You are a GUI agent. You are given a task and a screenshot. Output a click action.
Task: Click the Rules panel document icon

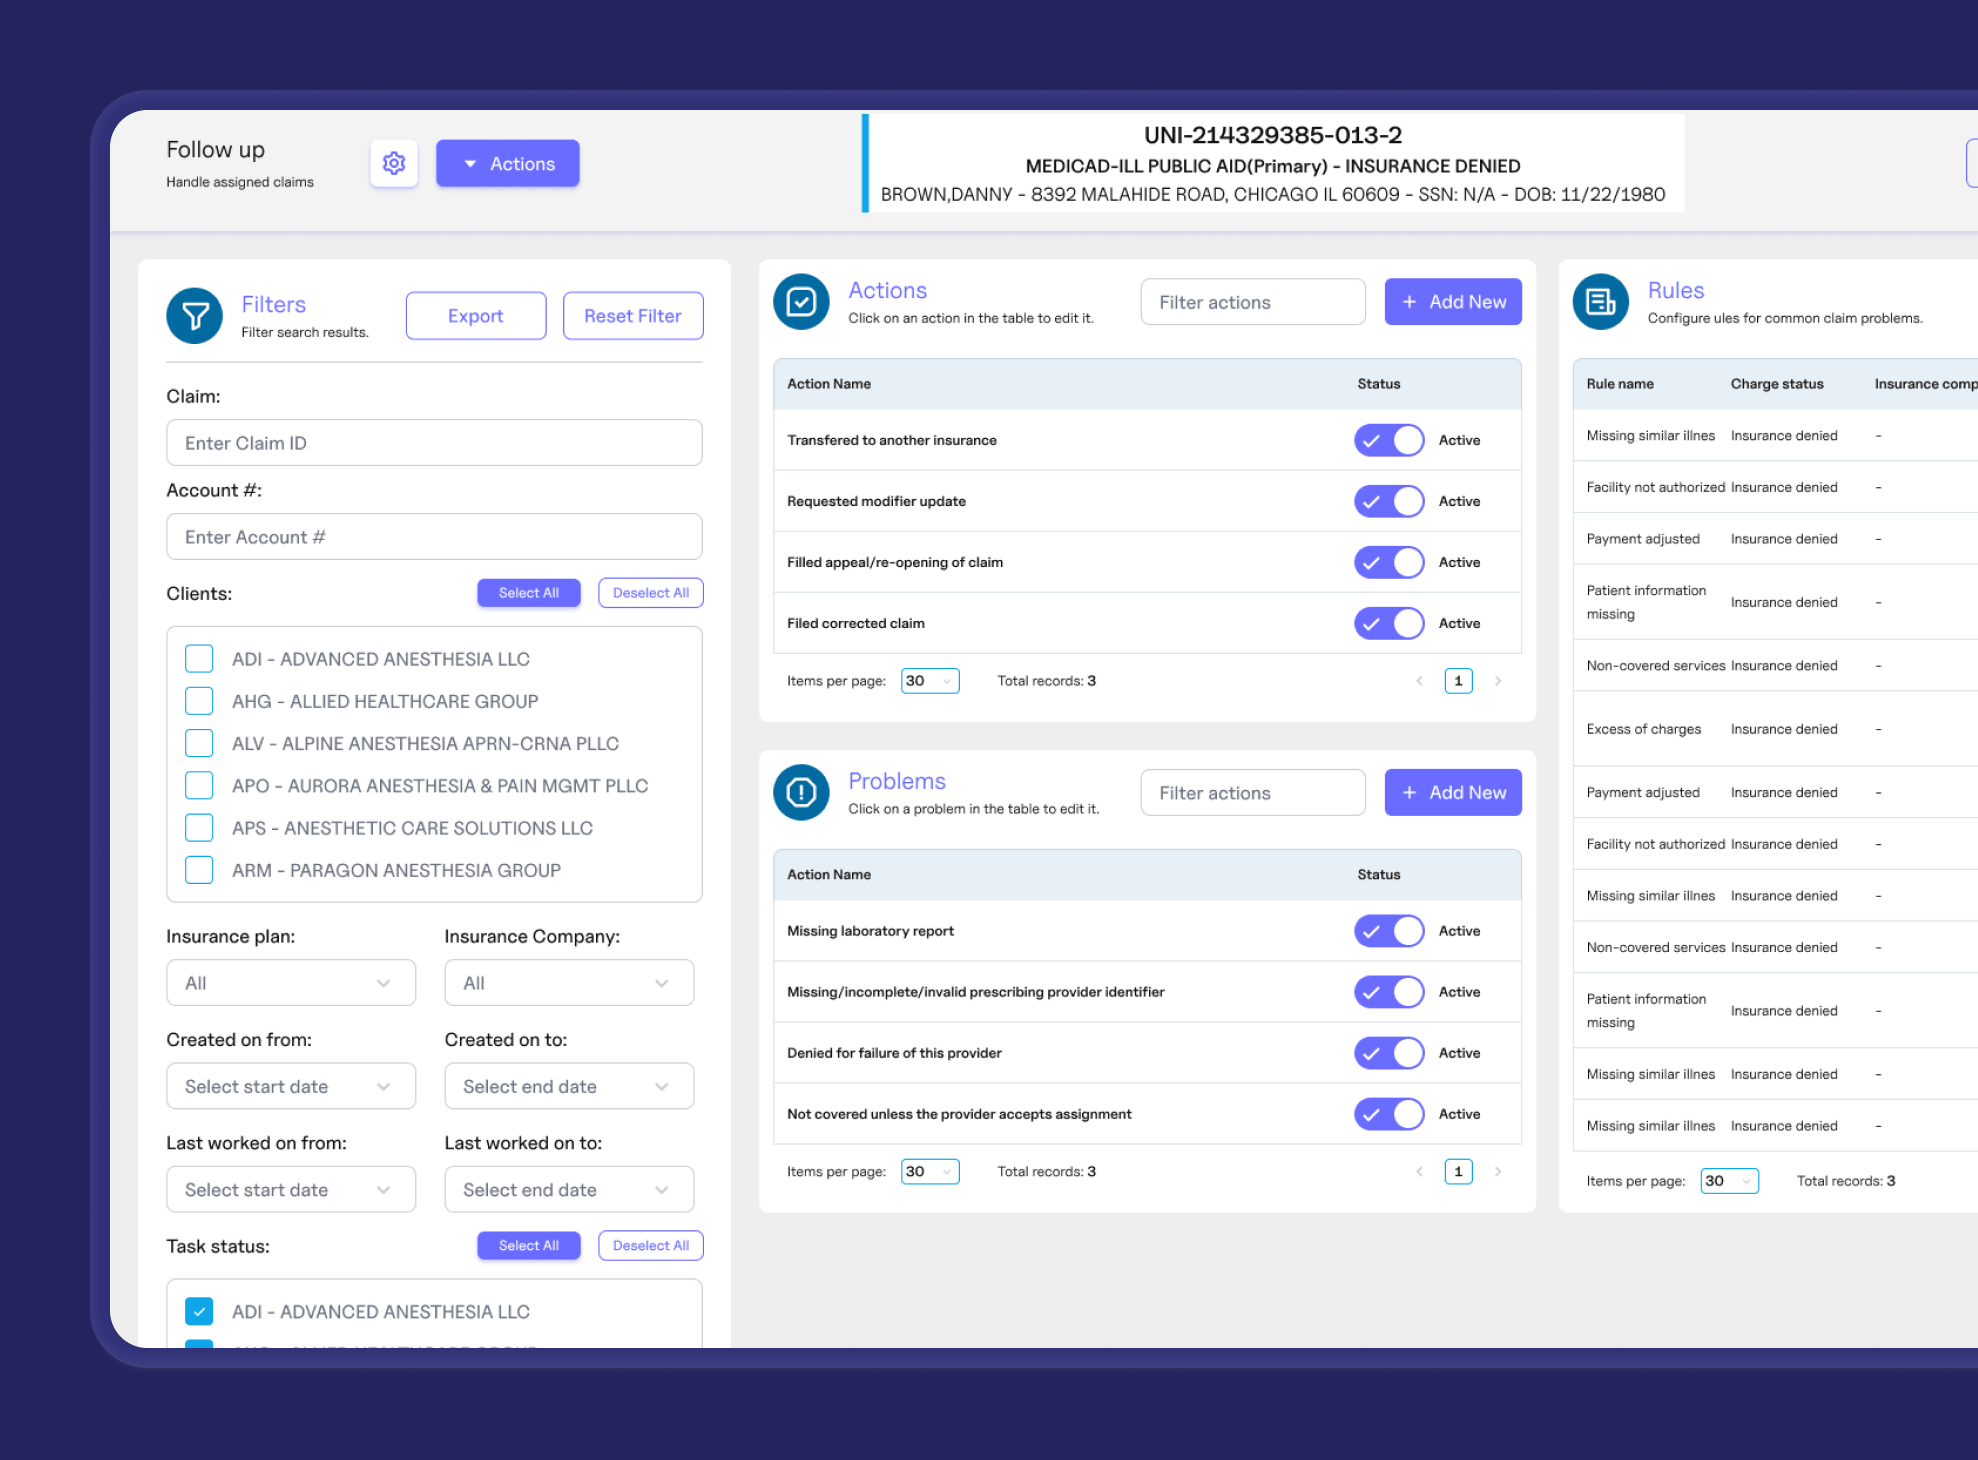[x=1600, y=302]
